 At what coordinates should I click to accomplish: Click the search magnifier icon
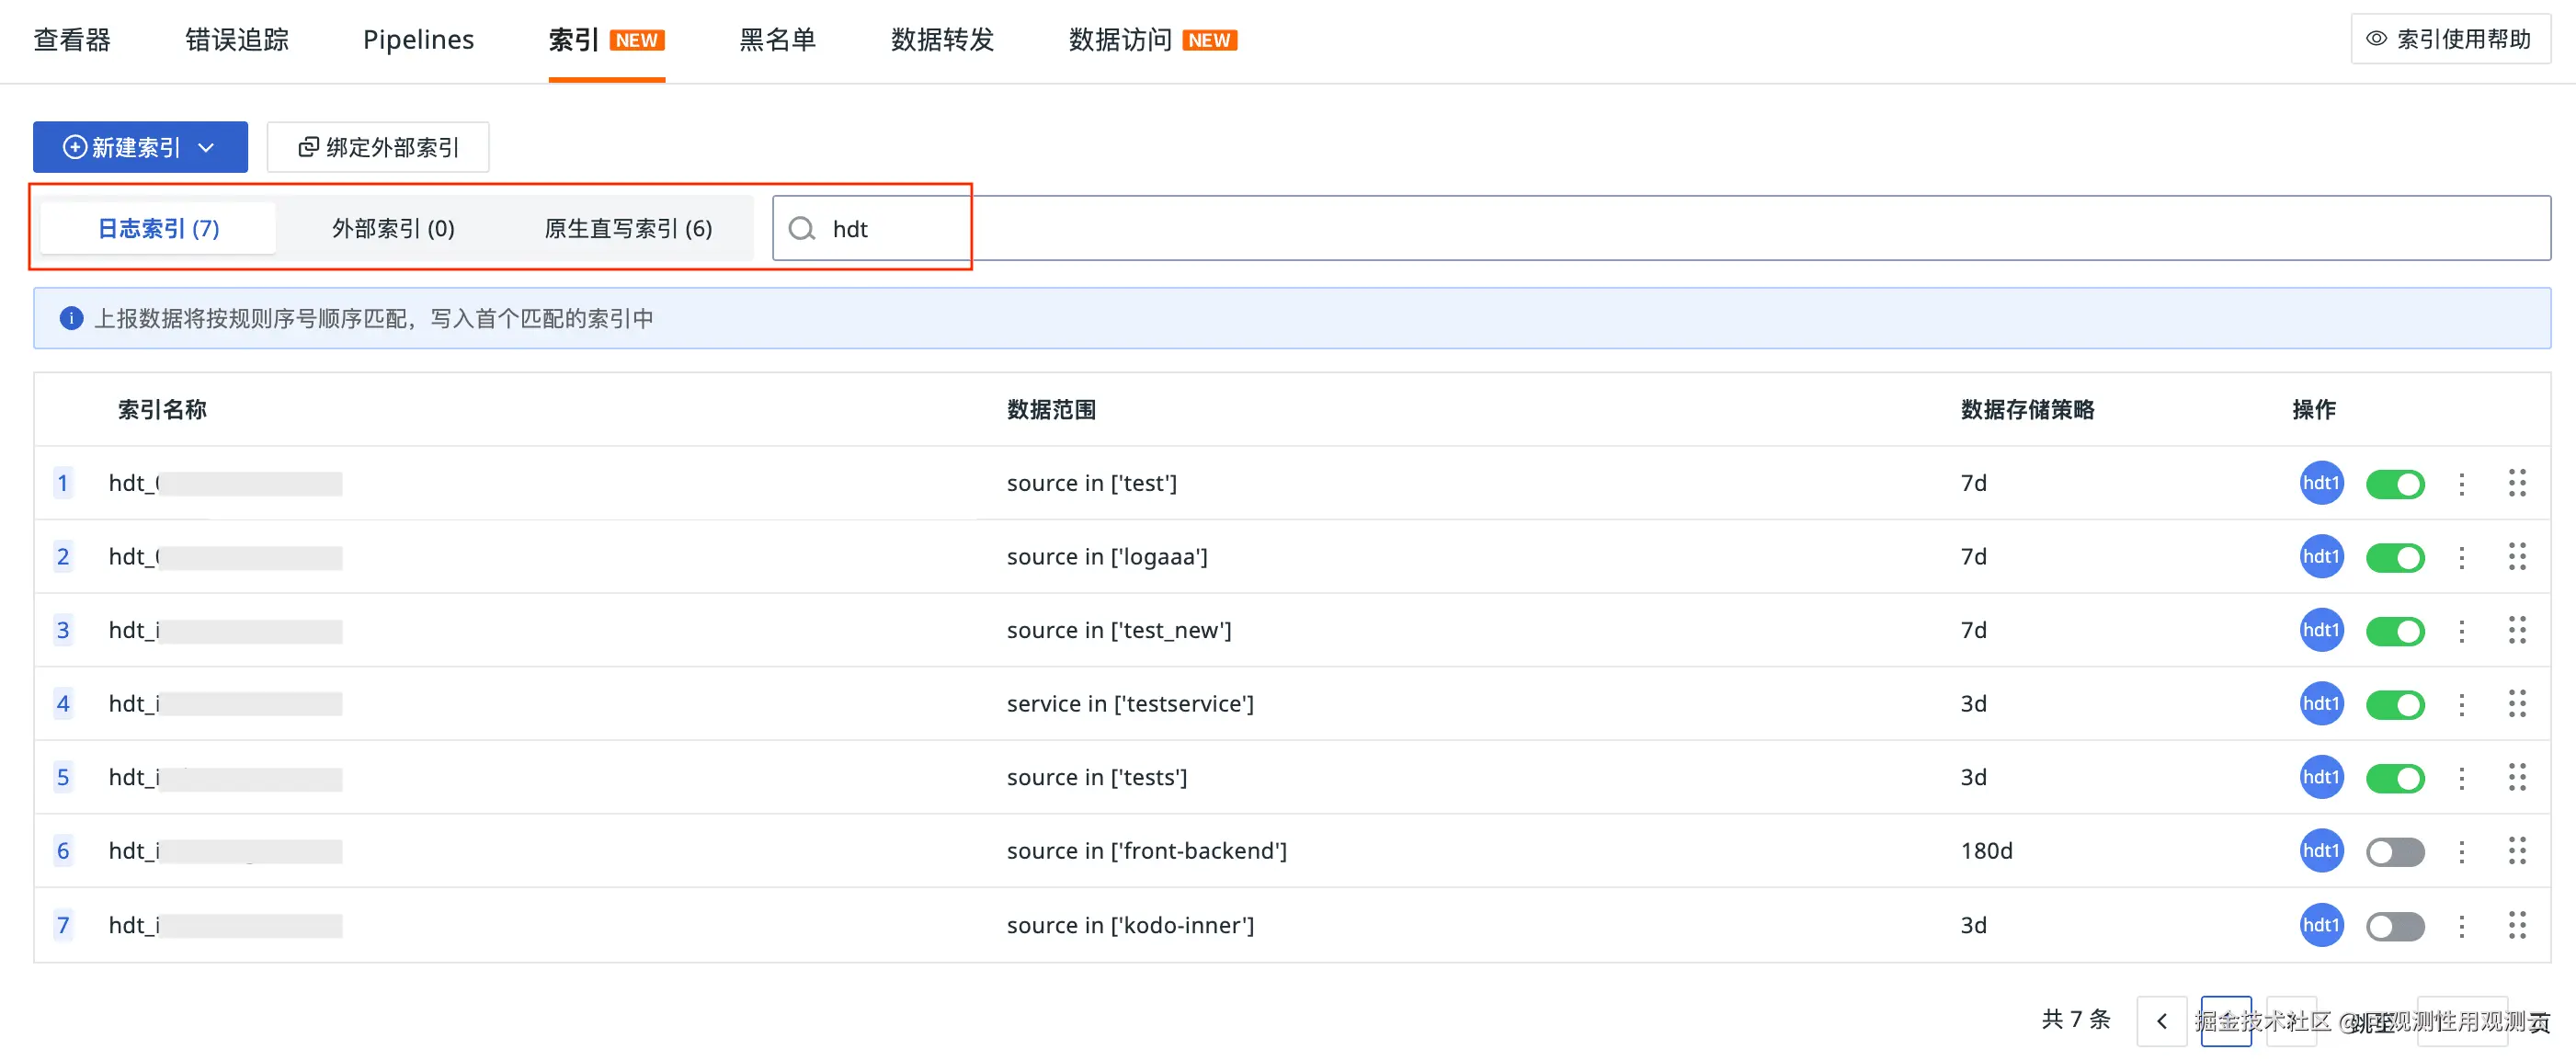point(801,229)
